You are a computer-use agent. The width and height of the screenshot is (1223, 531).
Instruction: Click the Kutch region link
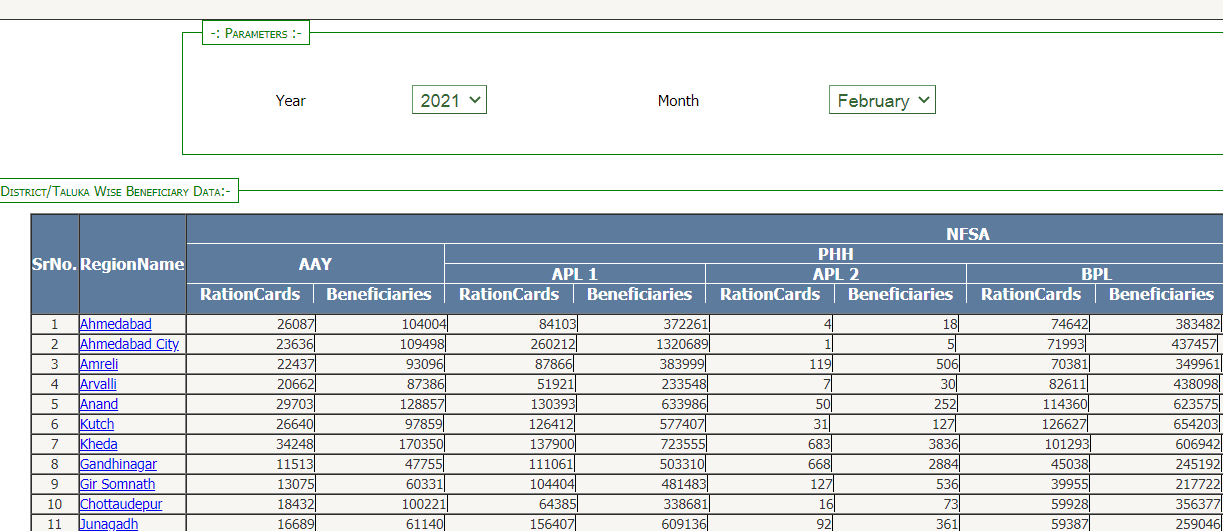97,424
